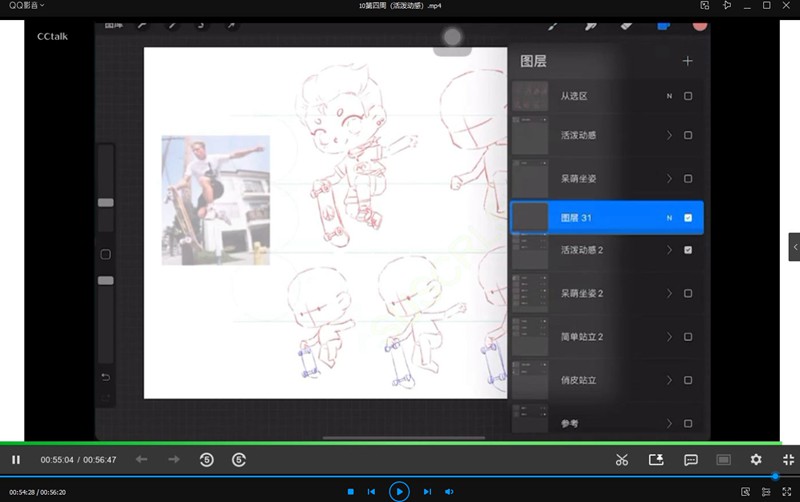Rewind 5 seconds with circular arrow icon

click(x=206, y=460)
